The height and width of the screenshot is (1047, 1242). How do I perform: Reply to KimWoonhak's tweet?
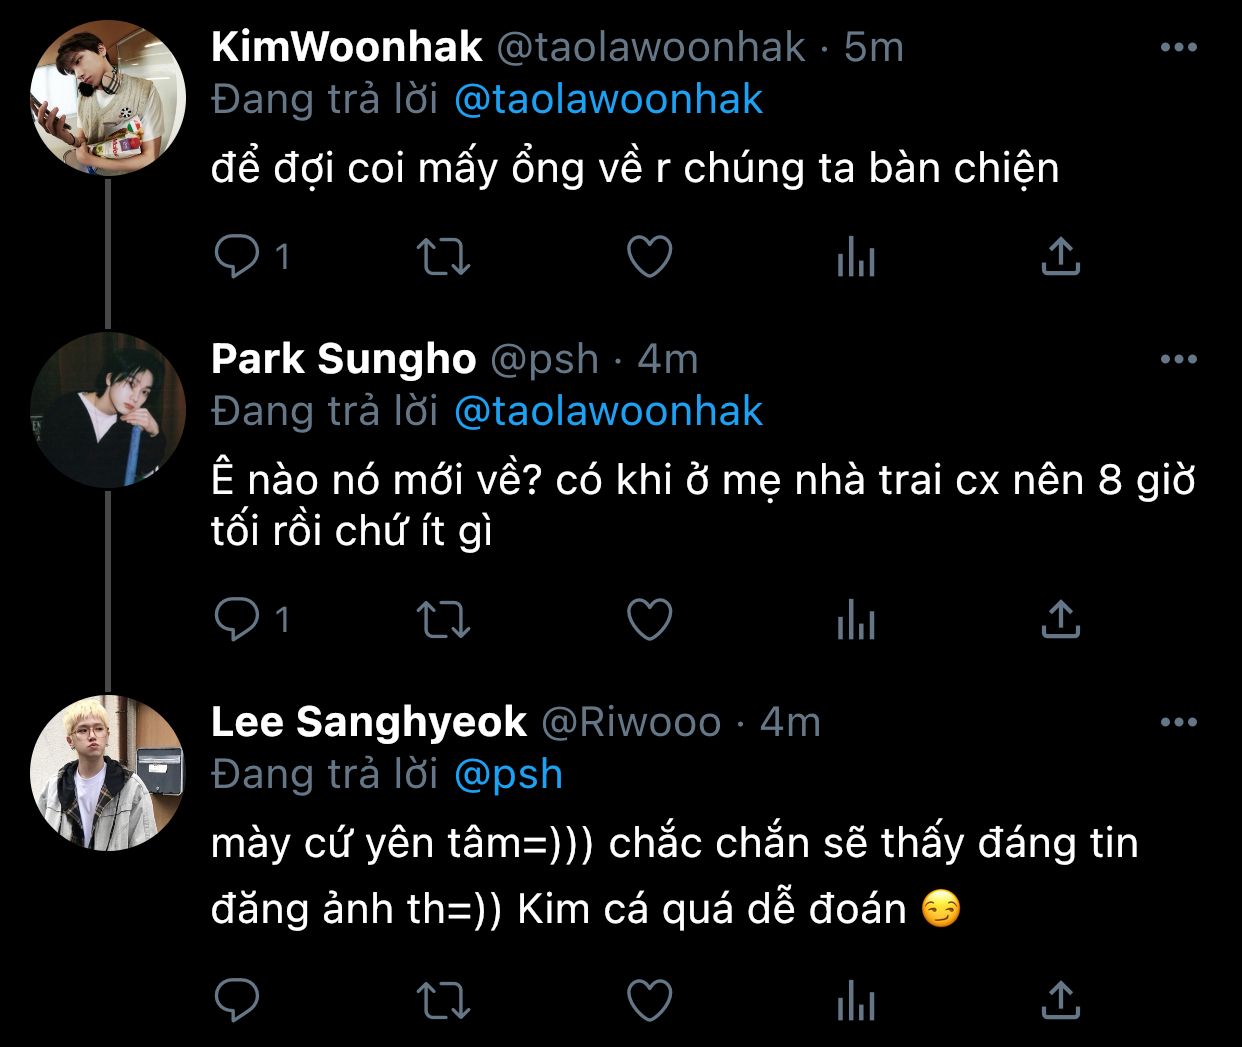pos(237,257)
